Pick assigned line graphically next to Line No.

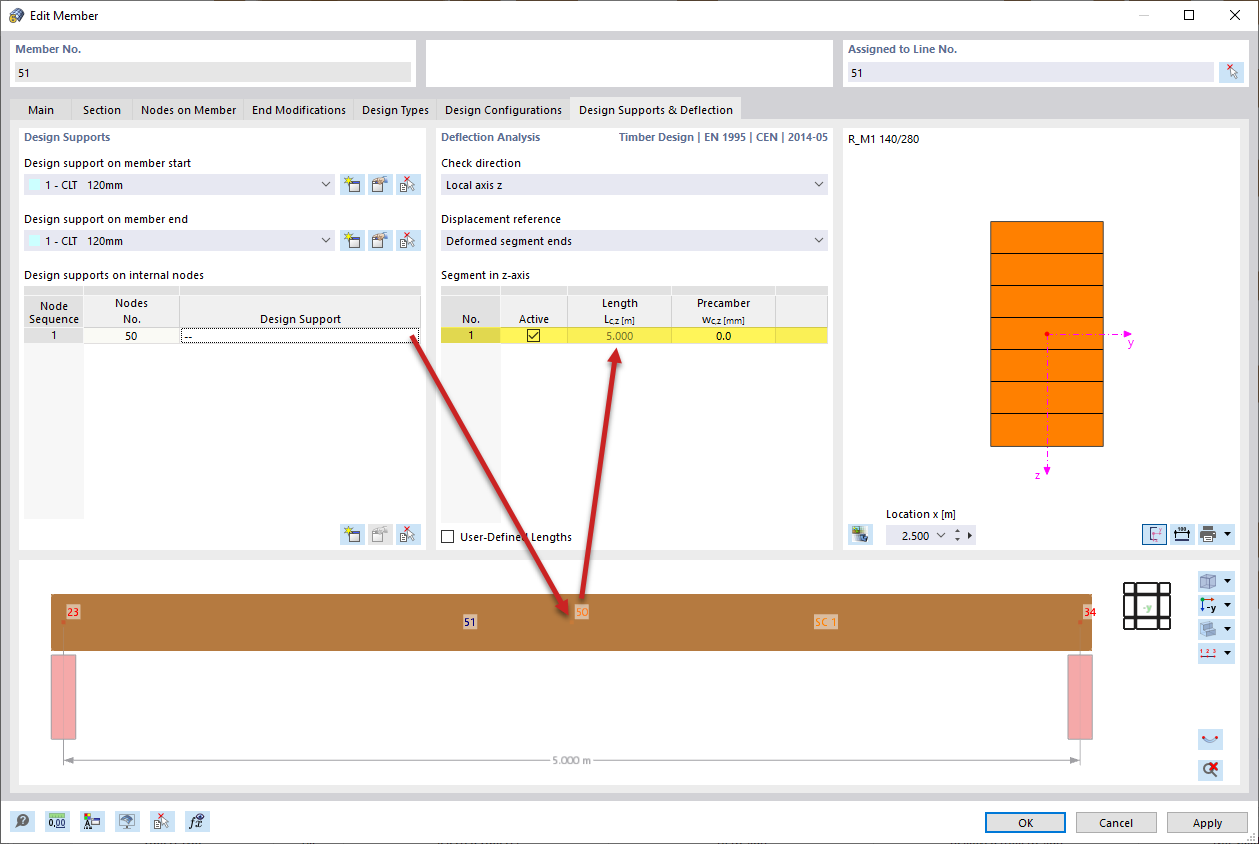[1231, 72]
